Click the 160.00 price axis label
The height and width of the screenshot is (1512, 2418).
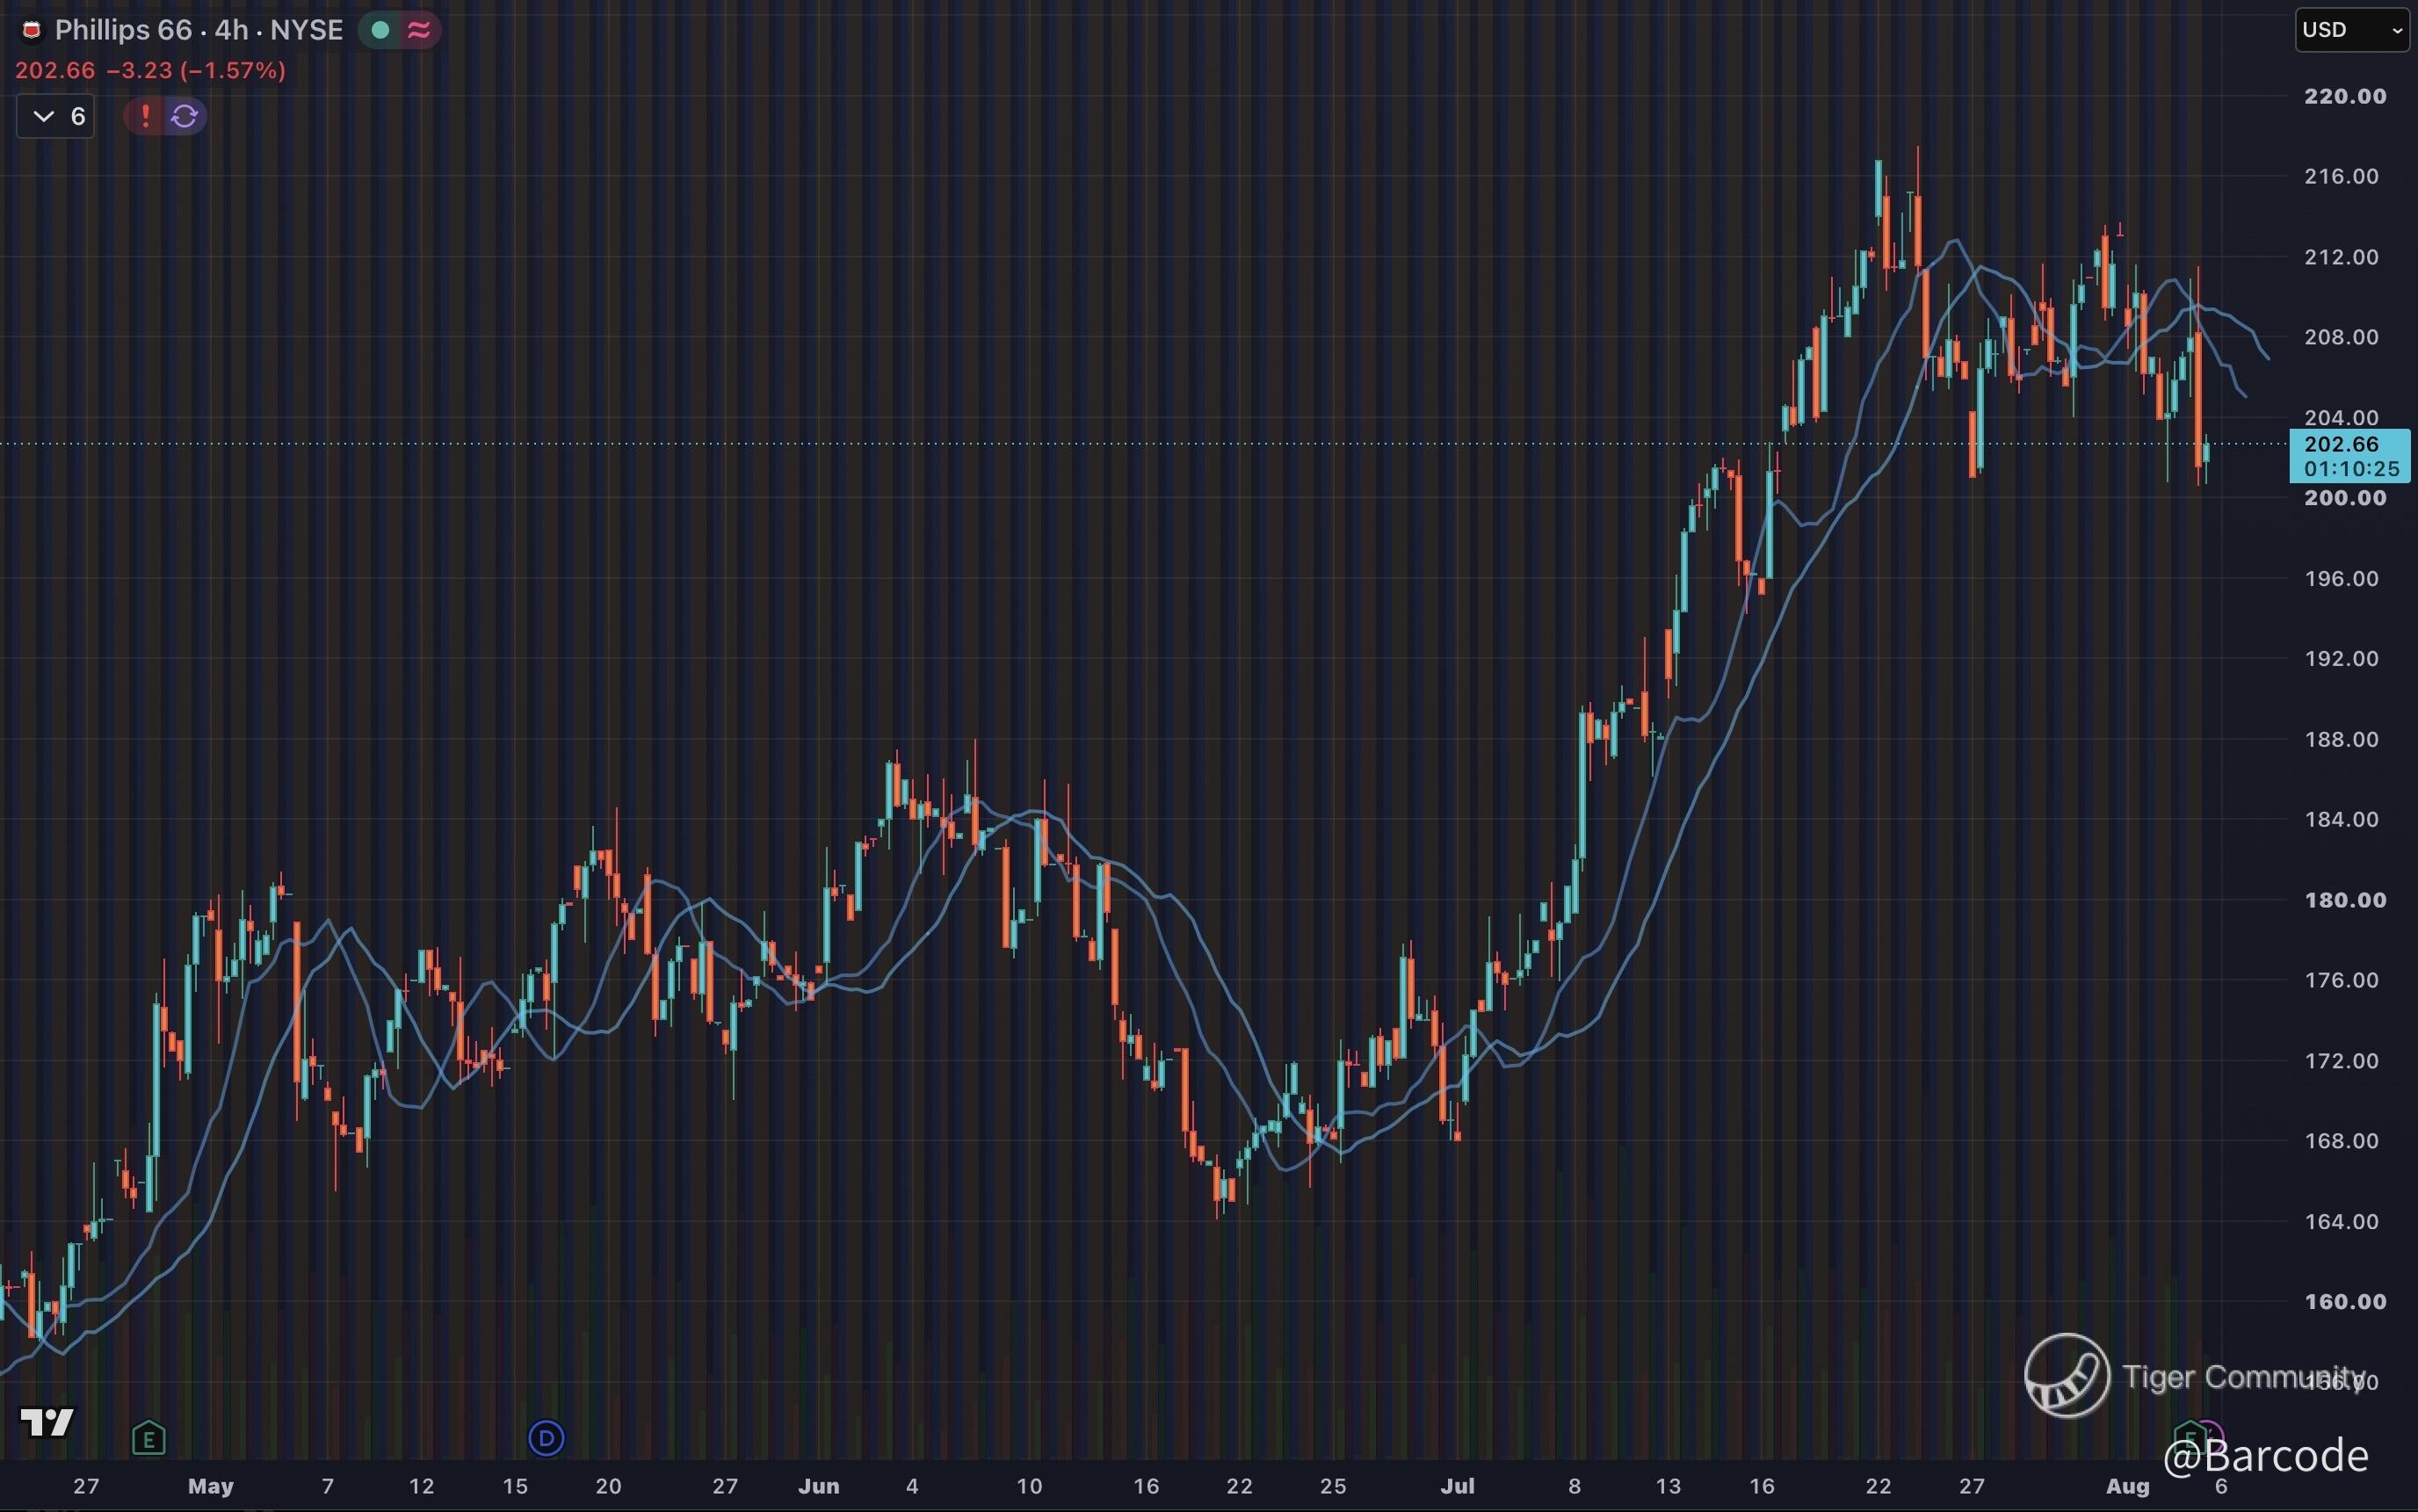pos(2345,1301)
